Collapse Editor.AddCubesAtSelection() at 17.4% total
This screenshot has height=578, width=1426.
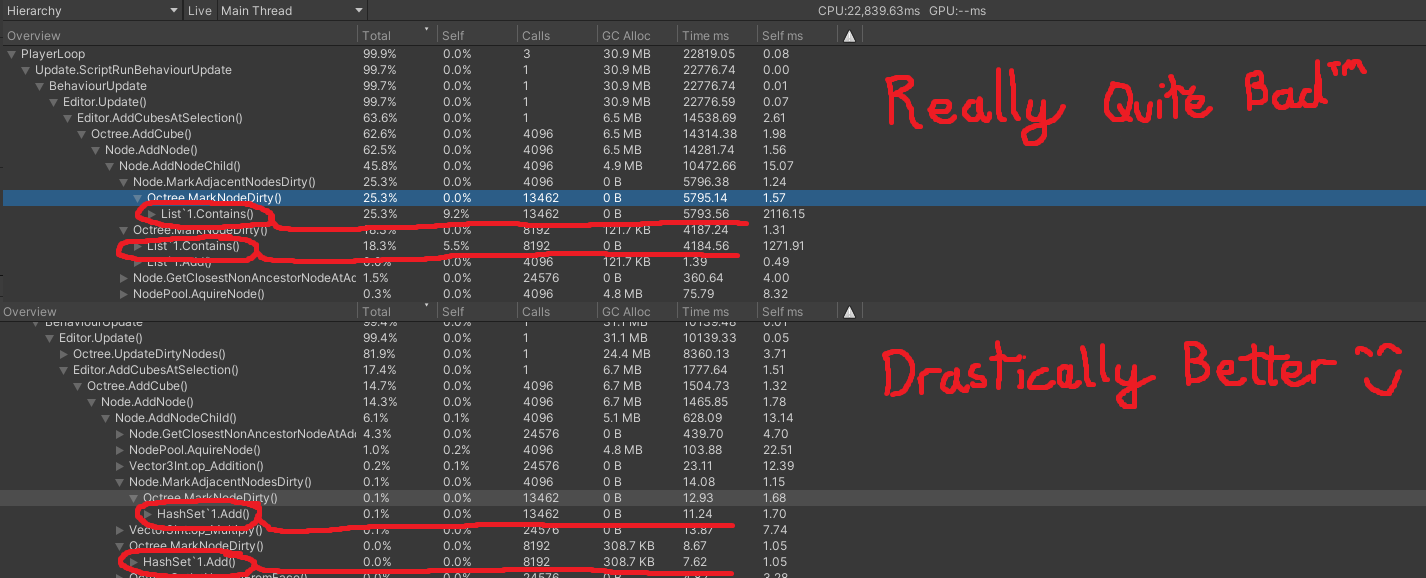click(64, 370)
